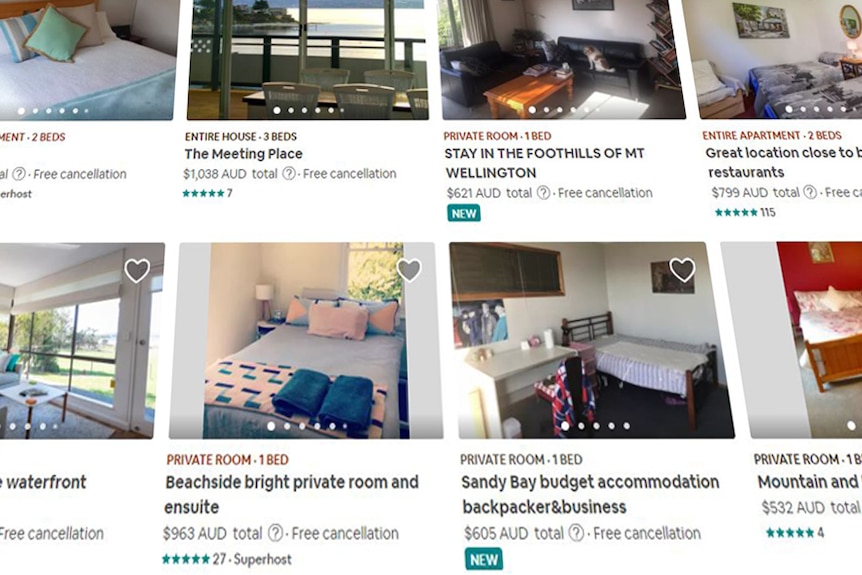The image size is (862, 575).
Task: Click help icon beside $621 AUD total
Action: [543, 193]
